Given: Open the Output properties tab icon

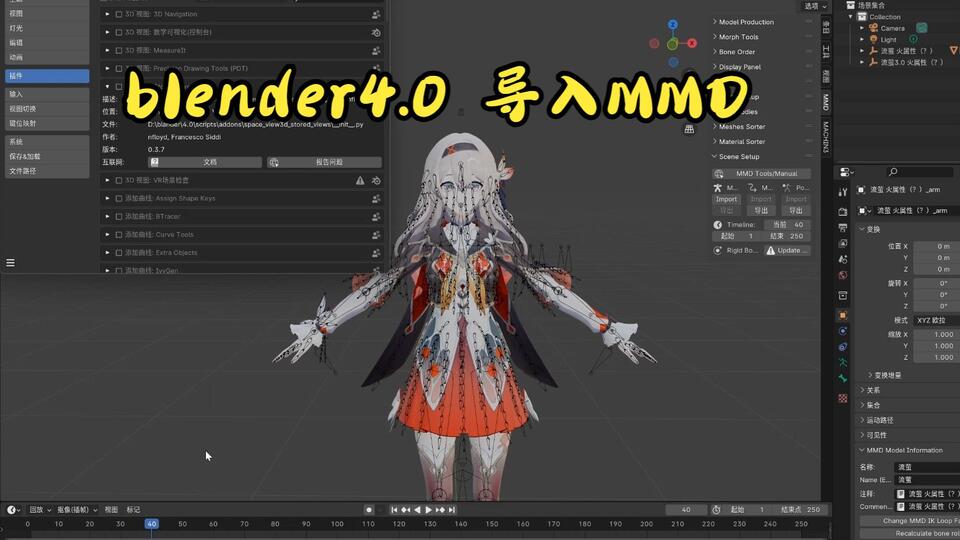Looking at the screenshot, I should 842,228.
